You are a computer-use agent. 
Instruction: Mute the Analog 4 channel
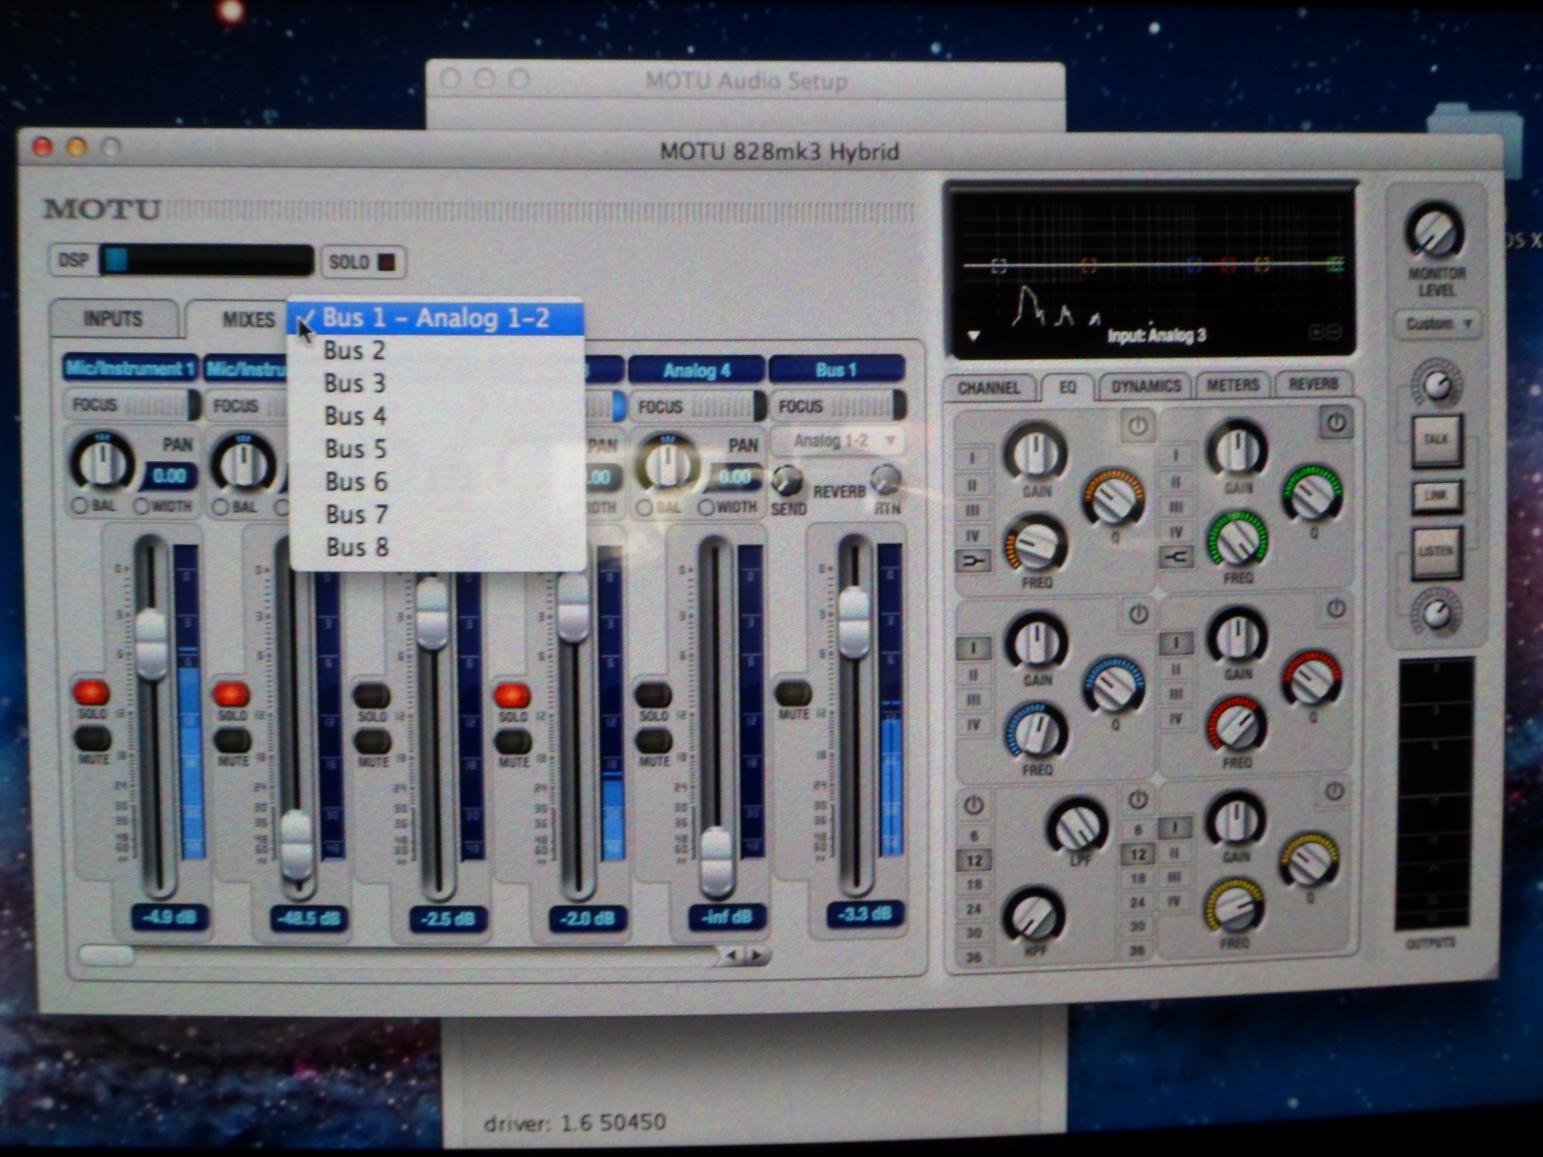click(x=653, y=740)
